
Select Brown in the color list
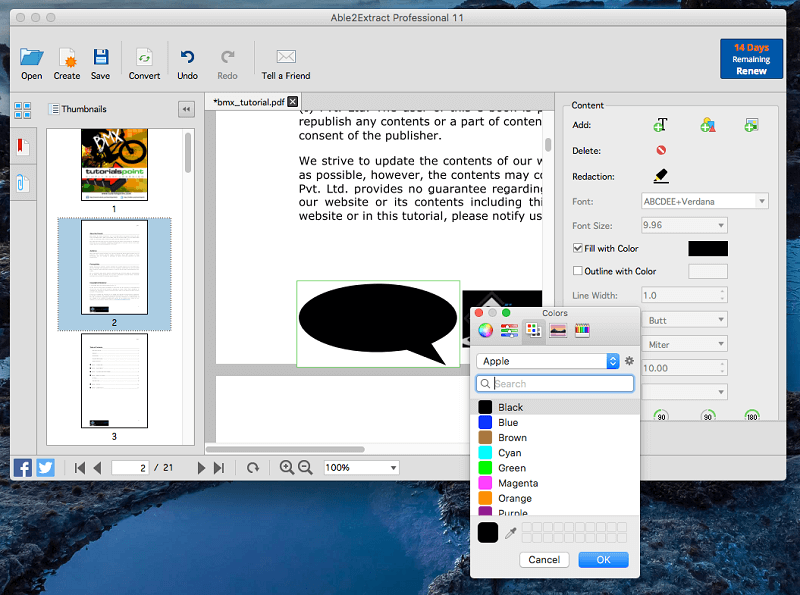(555, 438)
